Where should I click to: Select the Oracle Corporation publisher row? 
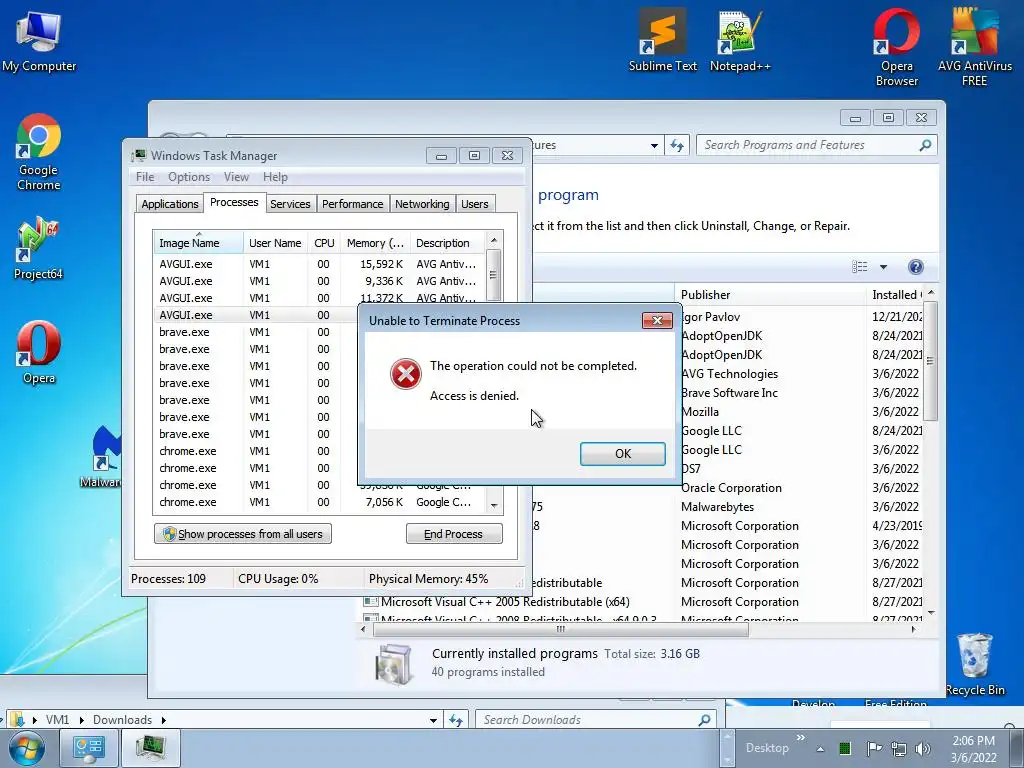(731, 488)
